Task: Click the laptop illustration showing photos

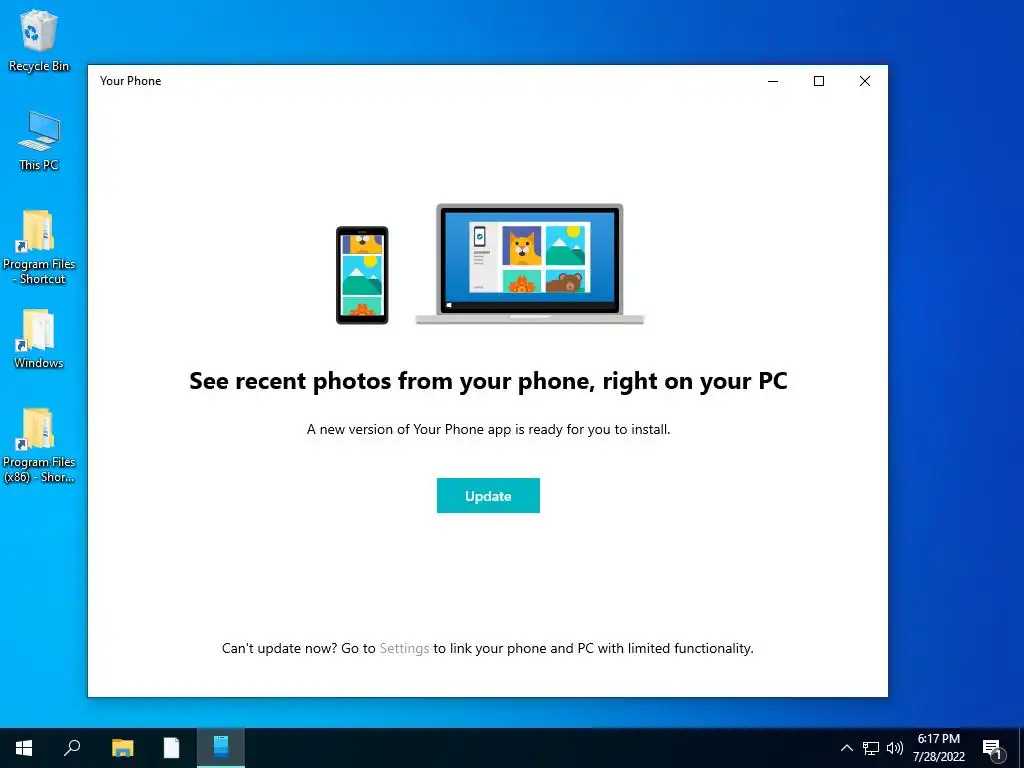Action: tap(530, 264)
